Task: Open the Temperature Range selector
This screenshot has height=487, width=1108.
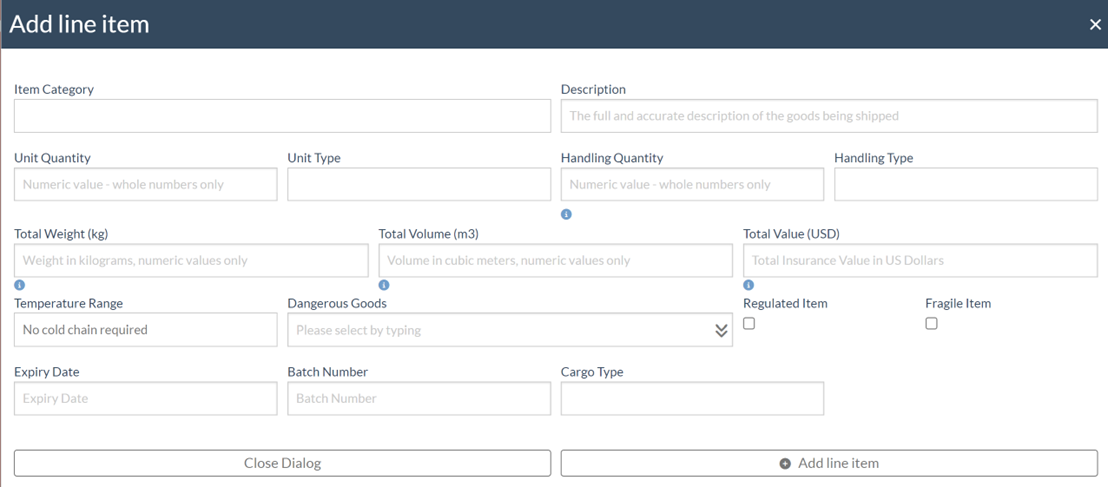Action: [x=146, y=330]
